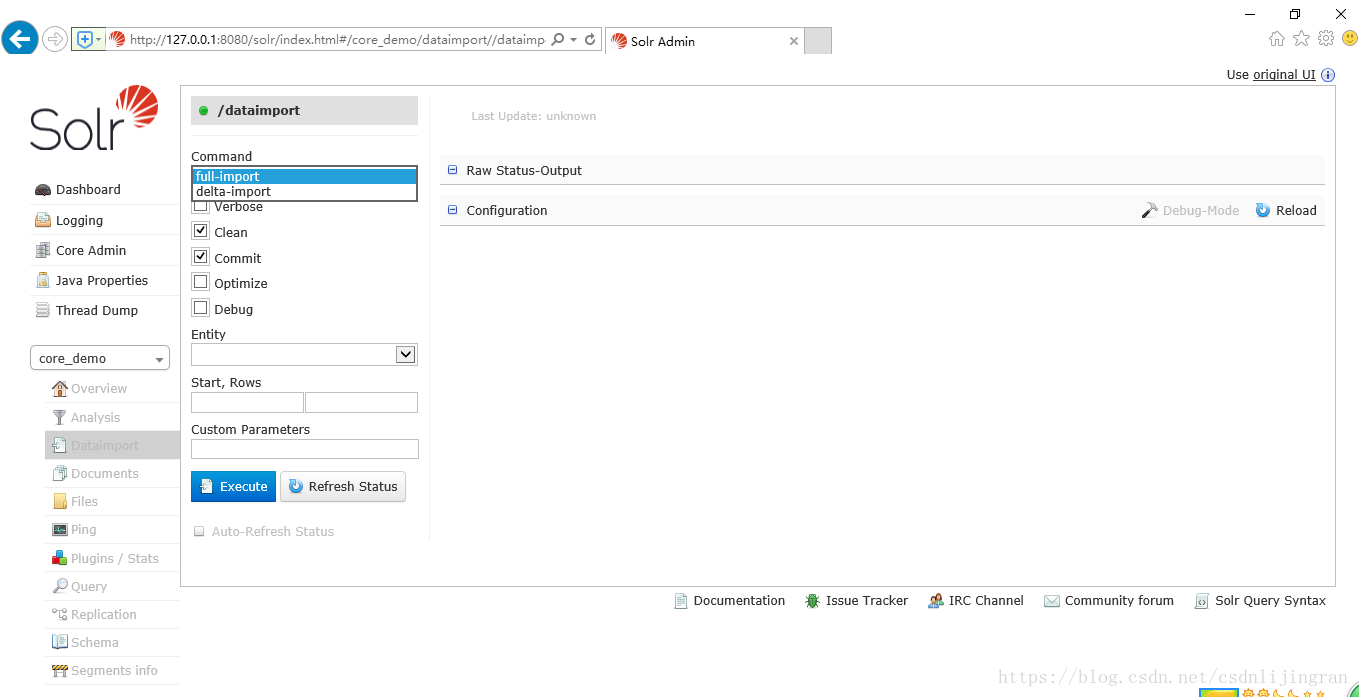Click the Overview house icon
Viewport: 1359px width, 697px height.
click(x=60, y=388)
